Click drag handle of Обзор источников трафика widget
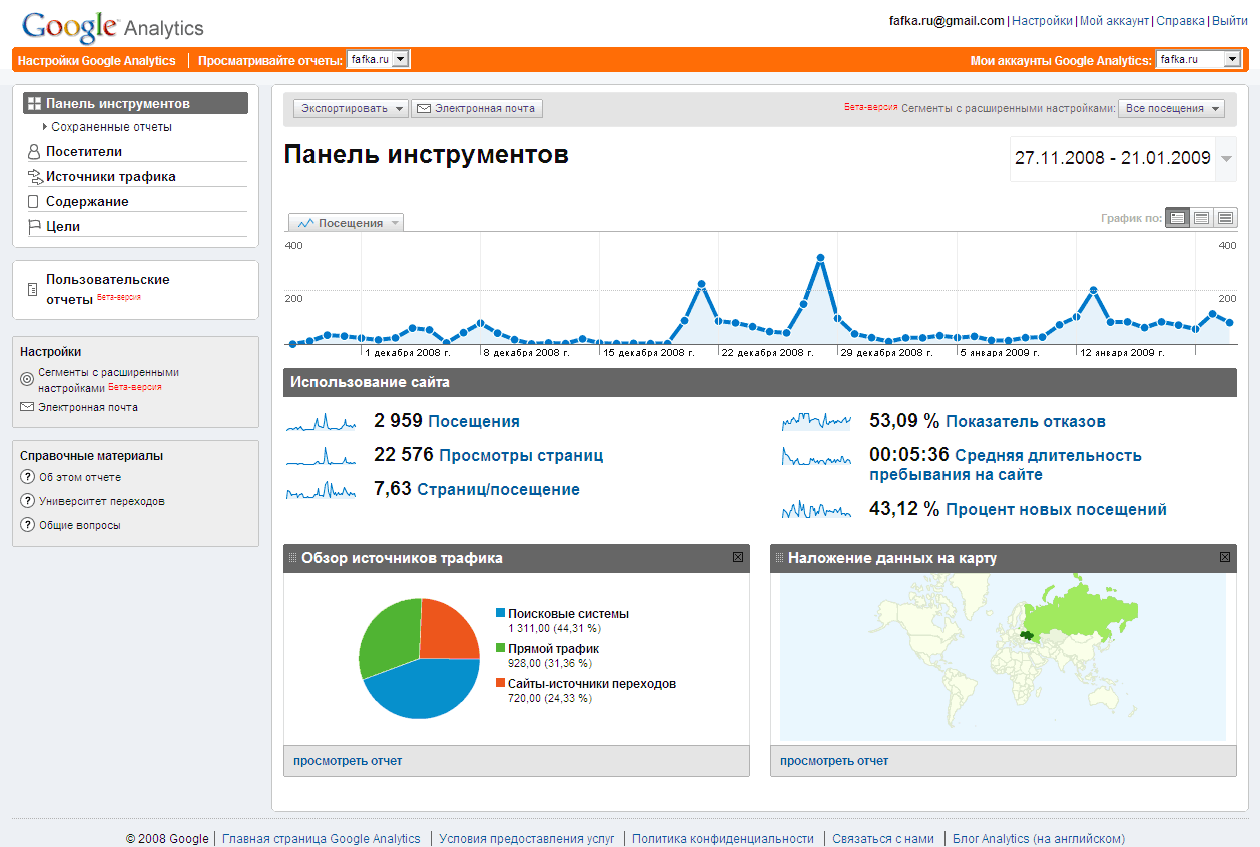This screenshot has height=847, width=1260. 292,558
